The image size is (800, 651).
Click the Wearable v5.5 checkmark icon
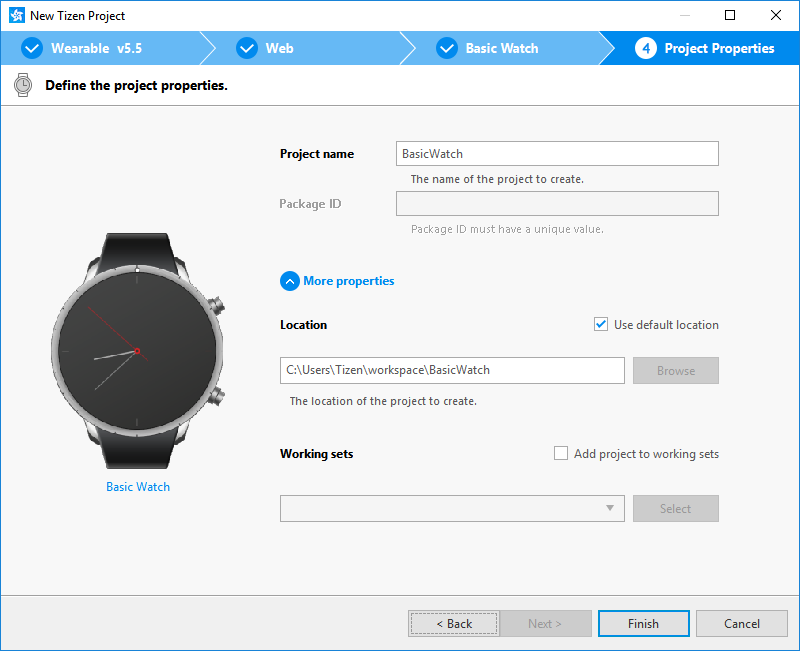pyautogui.click(x=32, y=48)
